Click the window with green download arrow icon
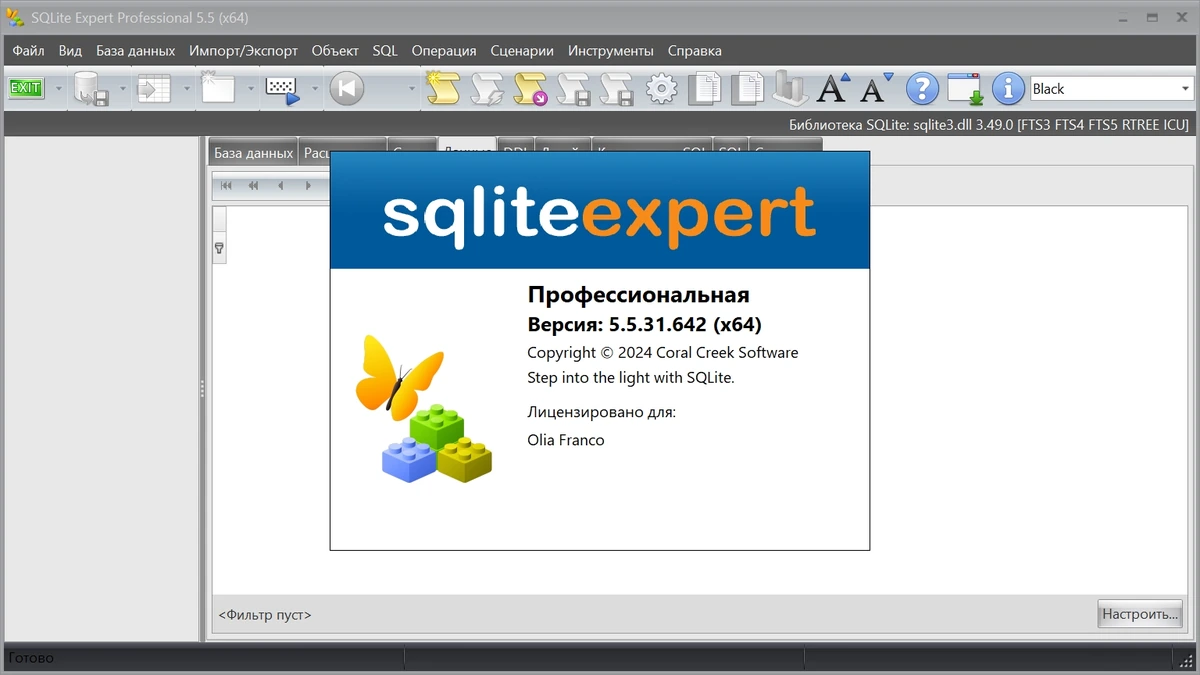 coord(965,89)
